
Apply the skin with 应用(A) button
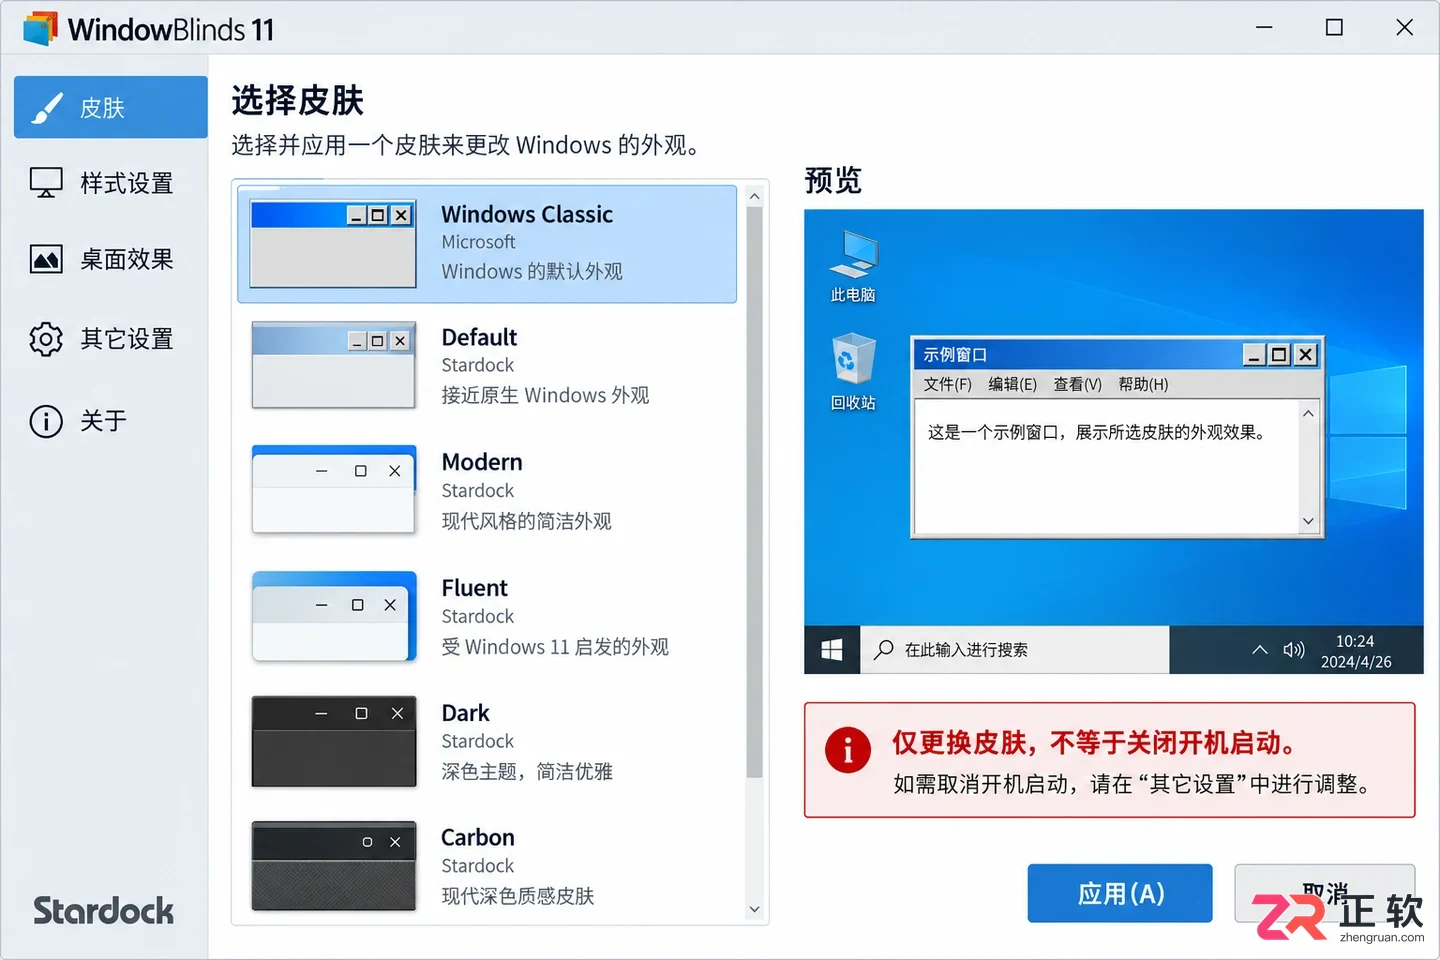point(1120,893)
